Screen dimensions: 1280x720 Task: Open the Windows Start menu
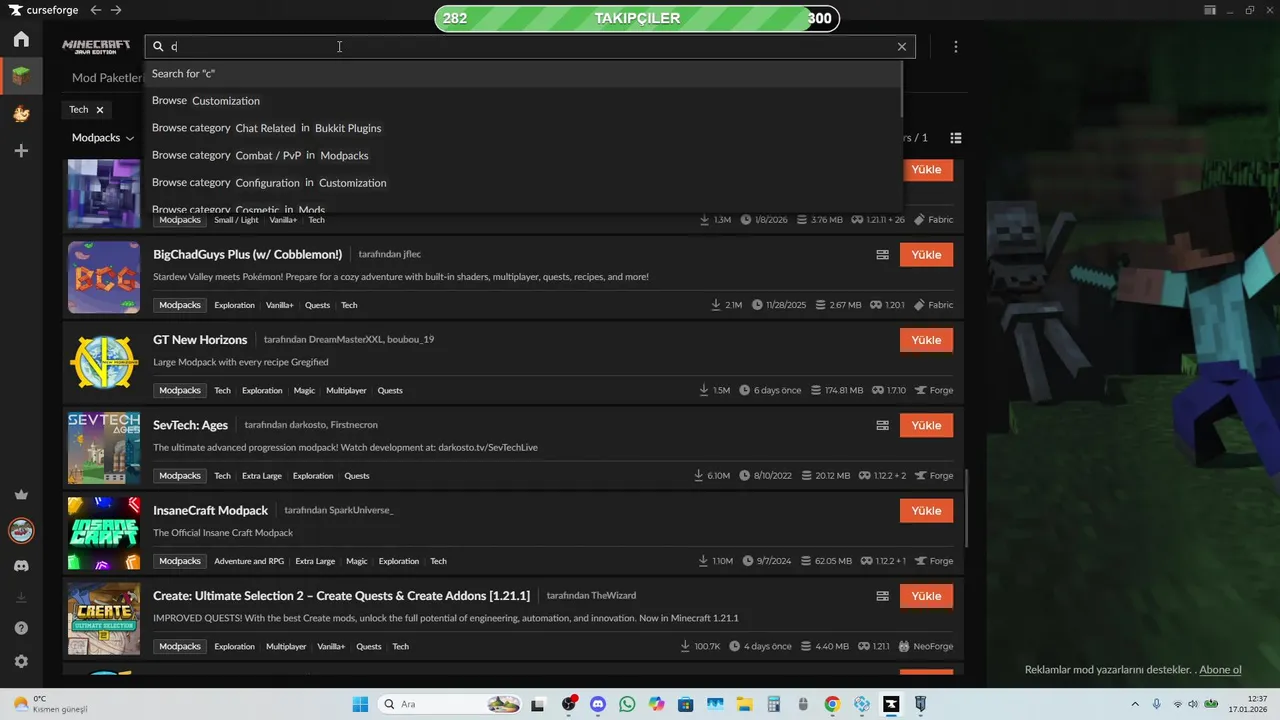(x=360, y=704)
